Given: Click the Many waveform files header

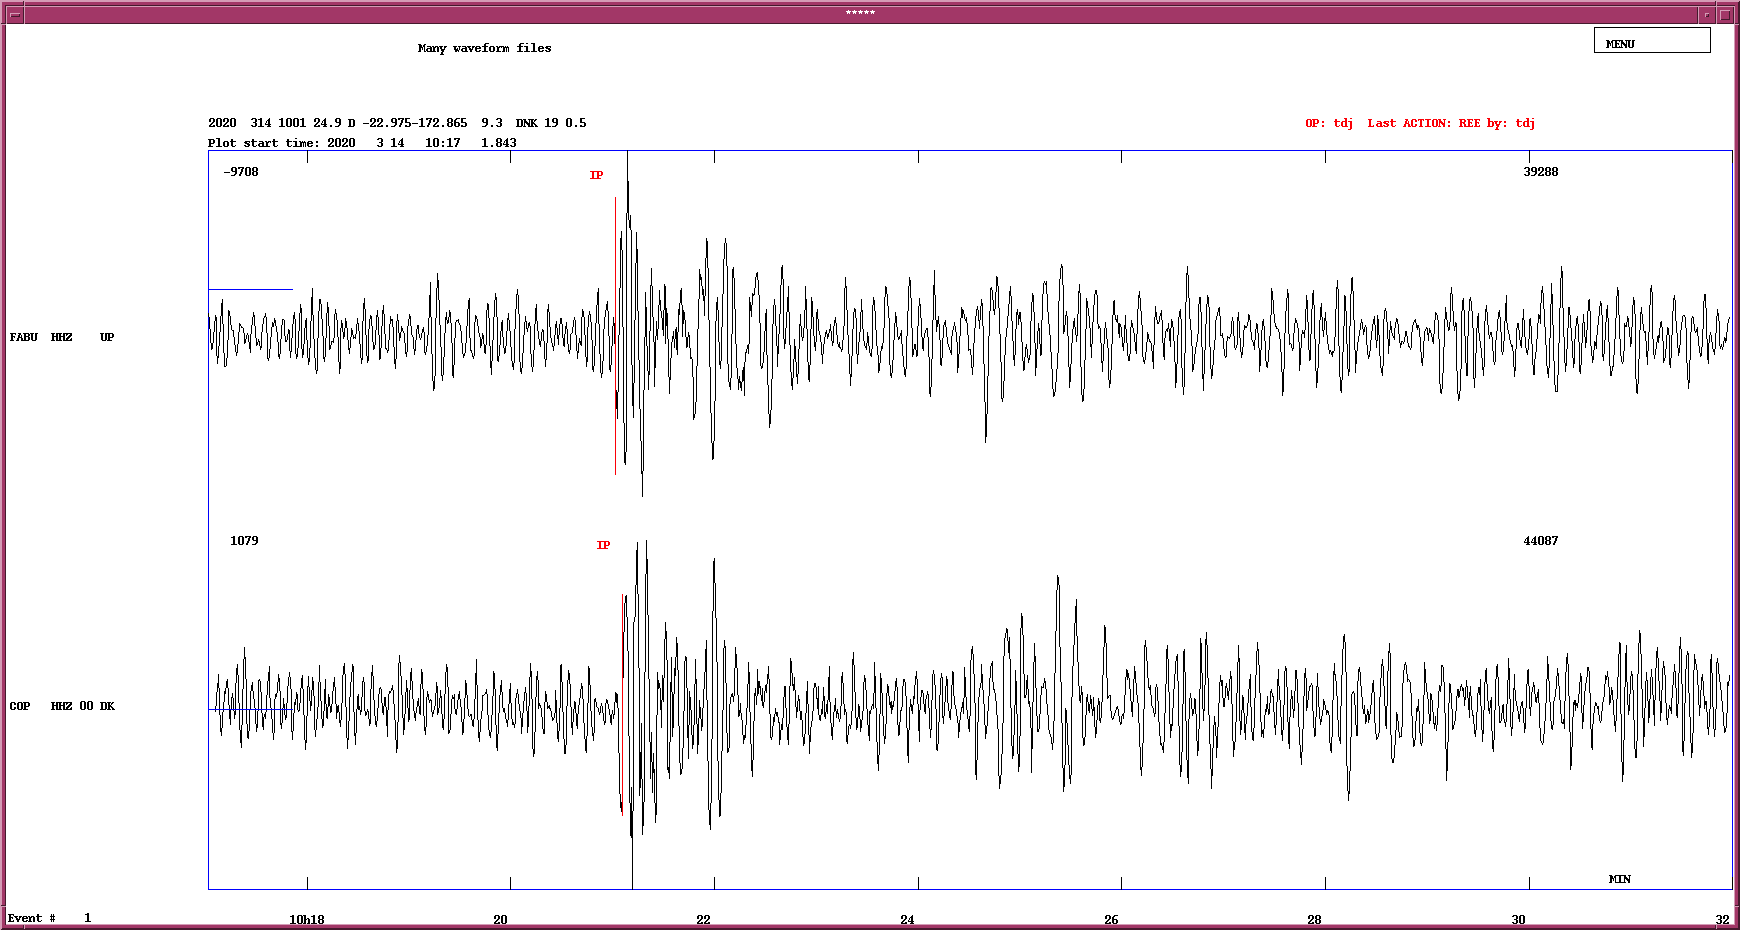Looking at the screenshot, I should coord(484,47).
